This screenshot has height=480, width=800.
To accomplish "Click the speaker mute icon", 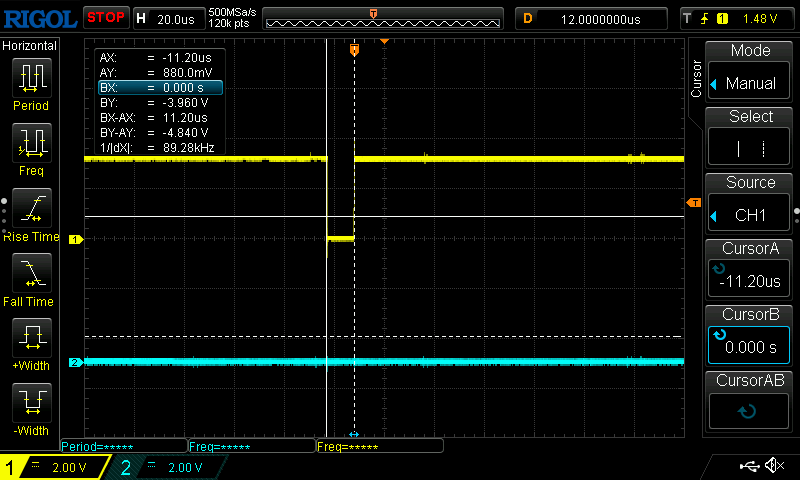I will (x=774, y=466).
